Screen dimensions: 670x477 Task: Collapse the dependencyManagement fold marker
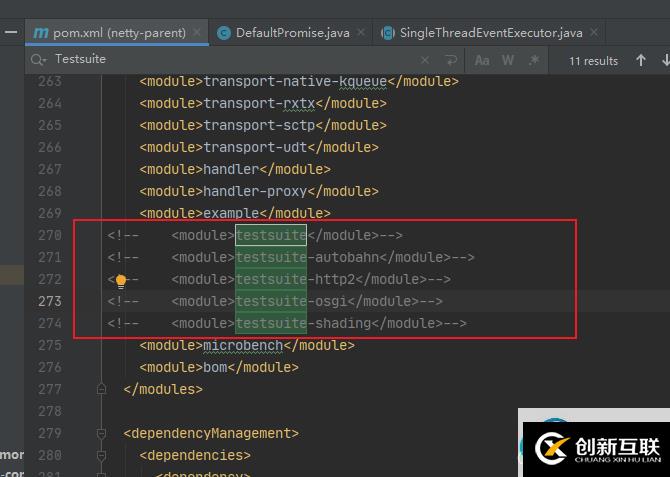101,433
